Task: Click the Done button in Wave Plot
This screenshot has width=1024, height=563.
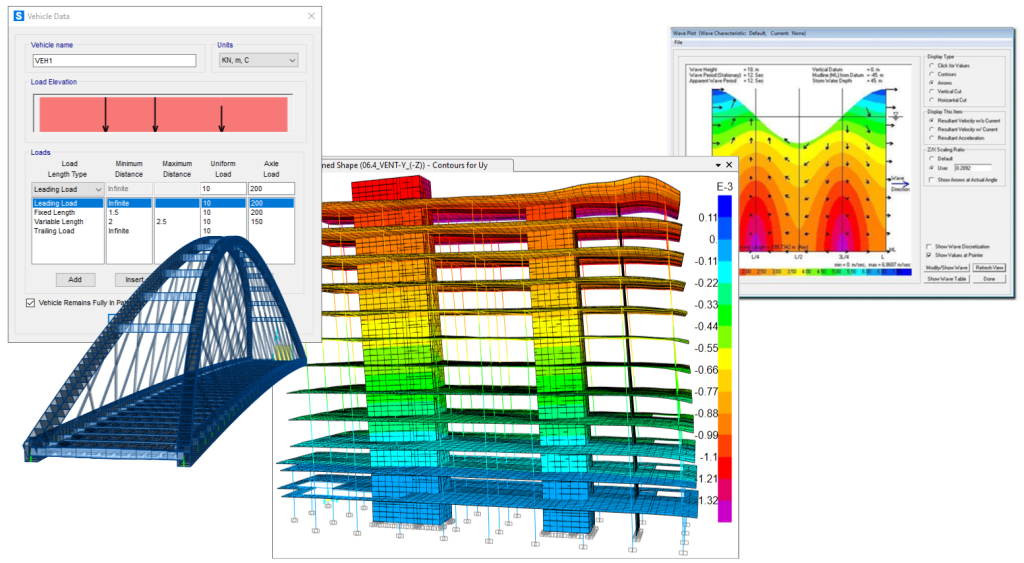Action: pos(989,279)
